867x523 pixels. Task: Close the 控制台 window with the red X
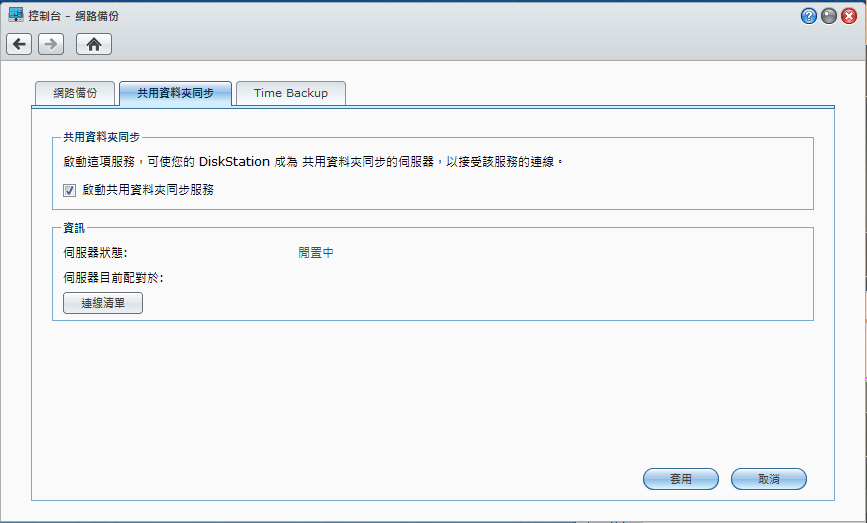pyautogui.click(x=849, y=16)
